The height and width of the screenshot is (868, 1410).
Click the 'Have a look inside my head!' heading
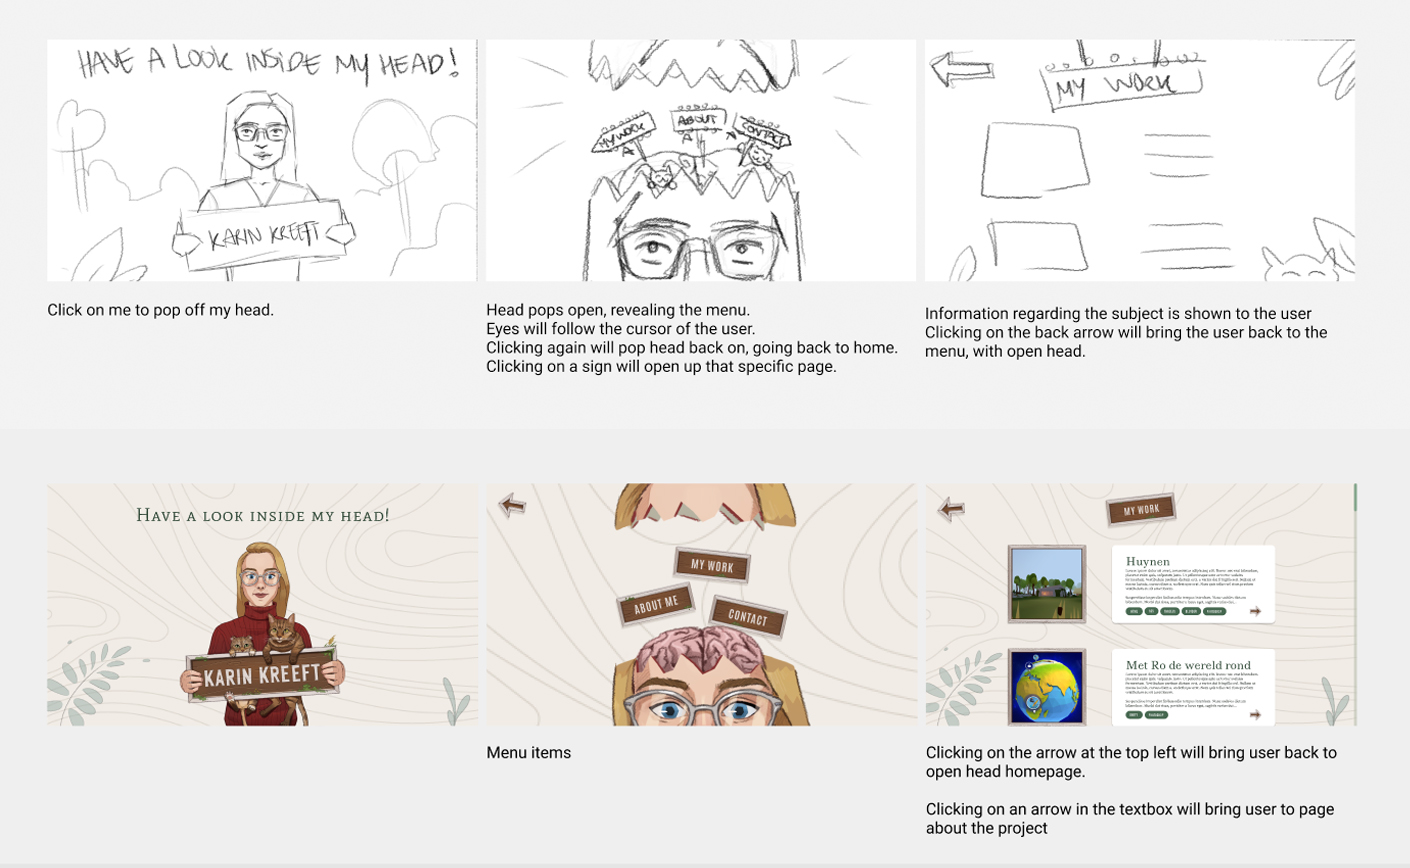pyautogui.click(x=263, y=515)
